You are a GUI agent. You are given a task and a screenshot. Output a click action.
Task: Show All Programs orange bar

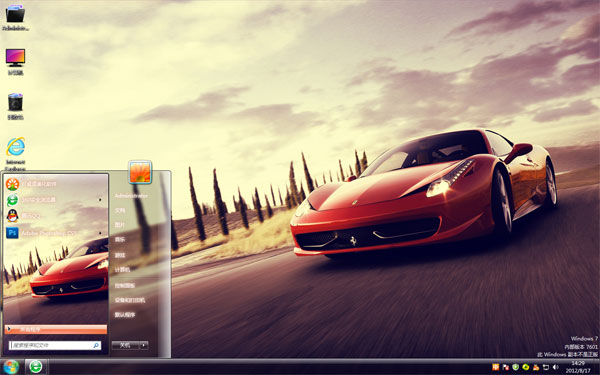coord(56,329)
